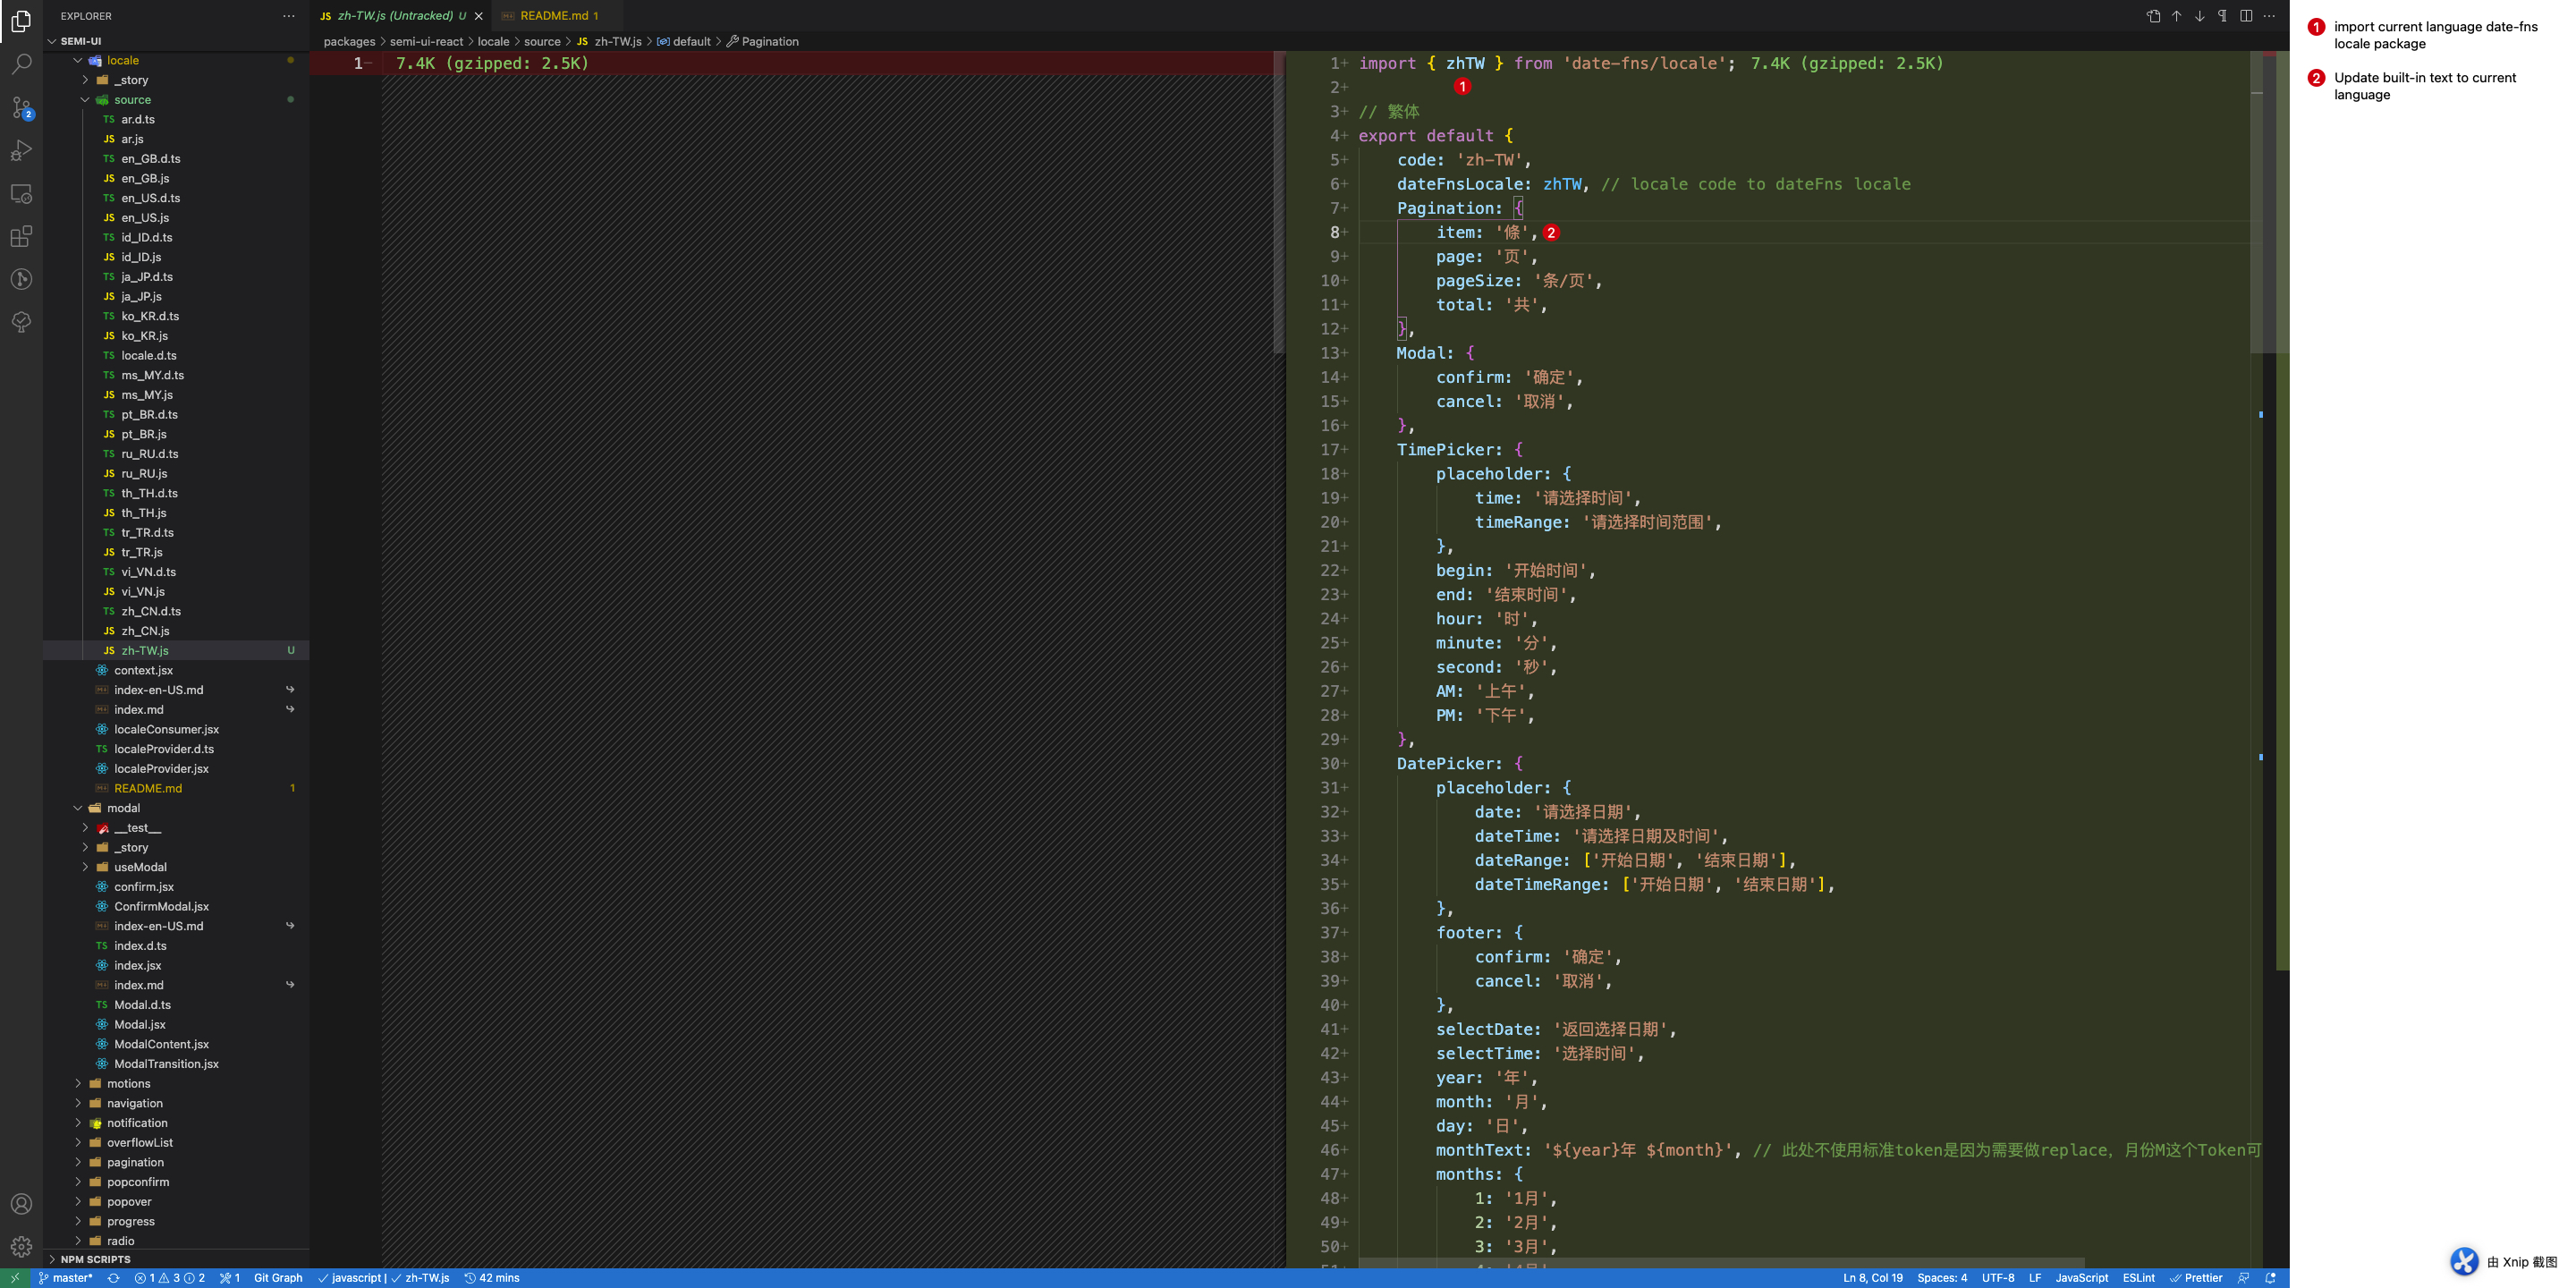Open the Extensions view
The image size is (2576, 1288).
(21, 236)
